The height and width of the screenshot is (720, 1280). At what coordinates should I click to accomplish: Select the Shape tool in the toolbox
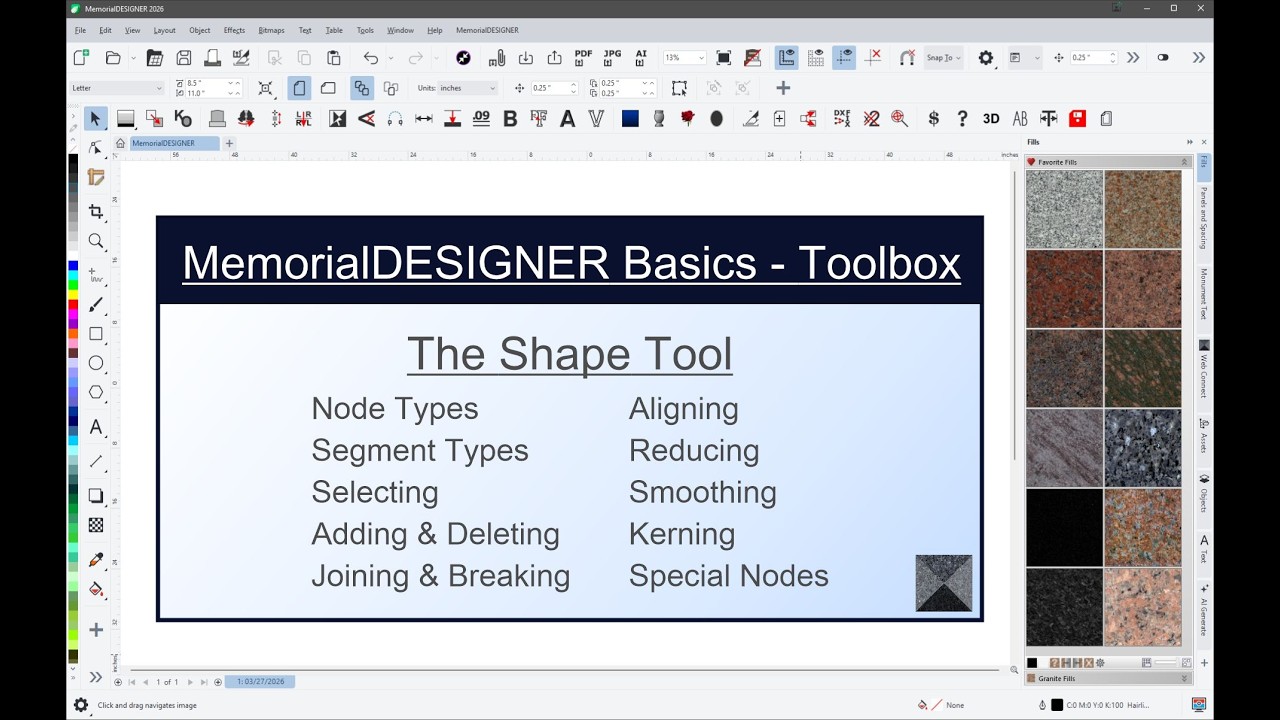click(96, 148)
